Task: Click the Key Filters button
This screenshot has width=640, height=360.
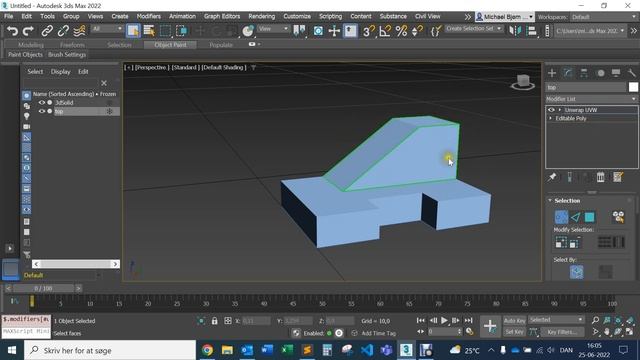Action: point(562,332)
